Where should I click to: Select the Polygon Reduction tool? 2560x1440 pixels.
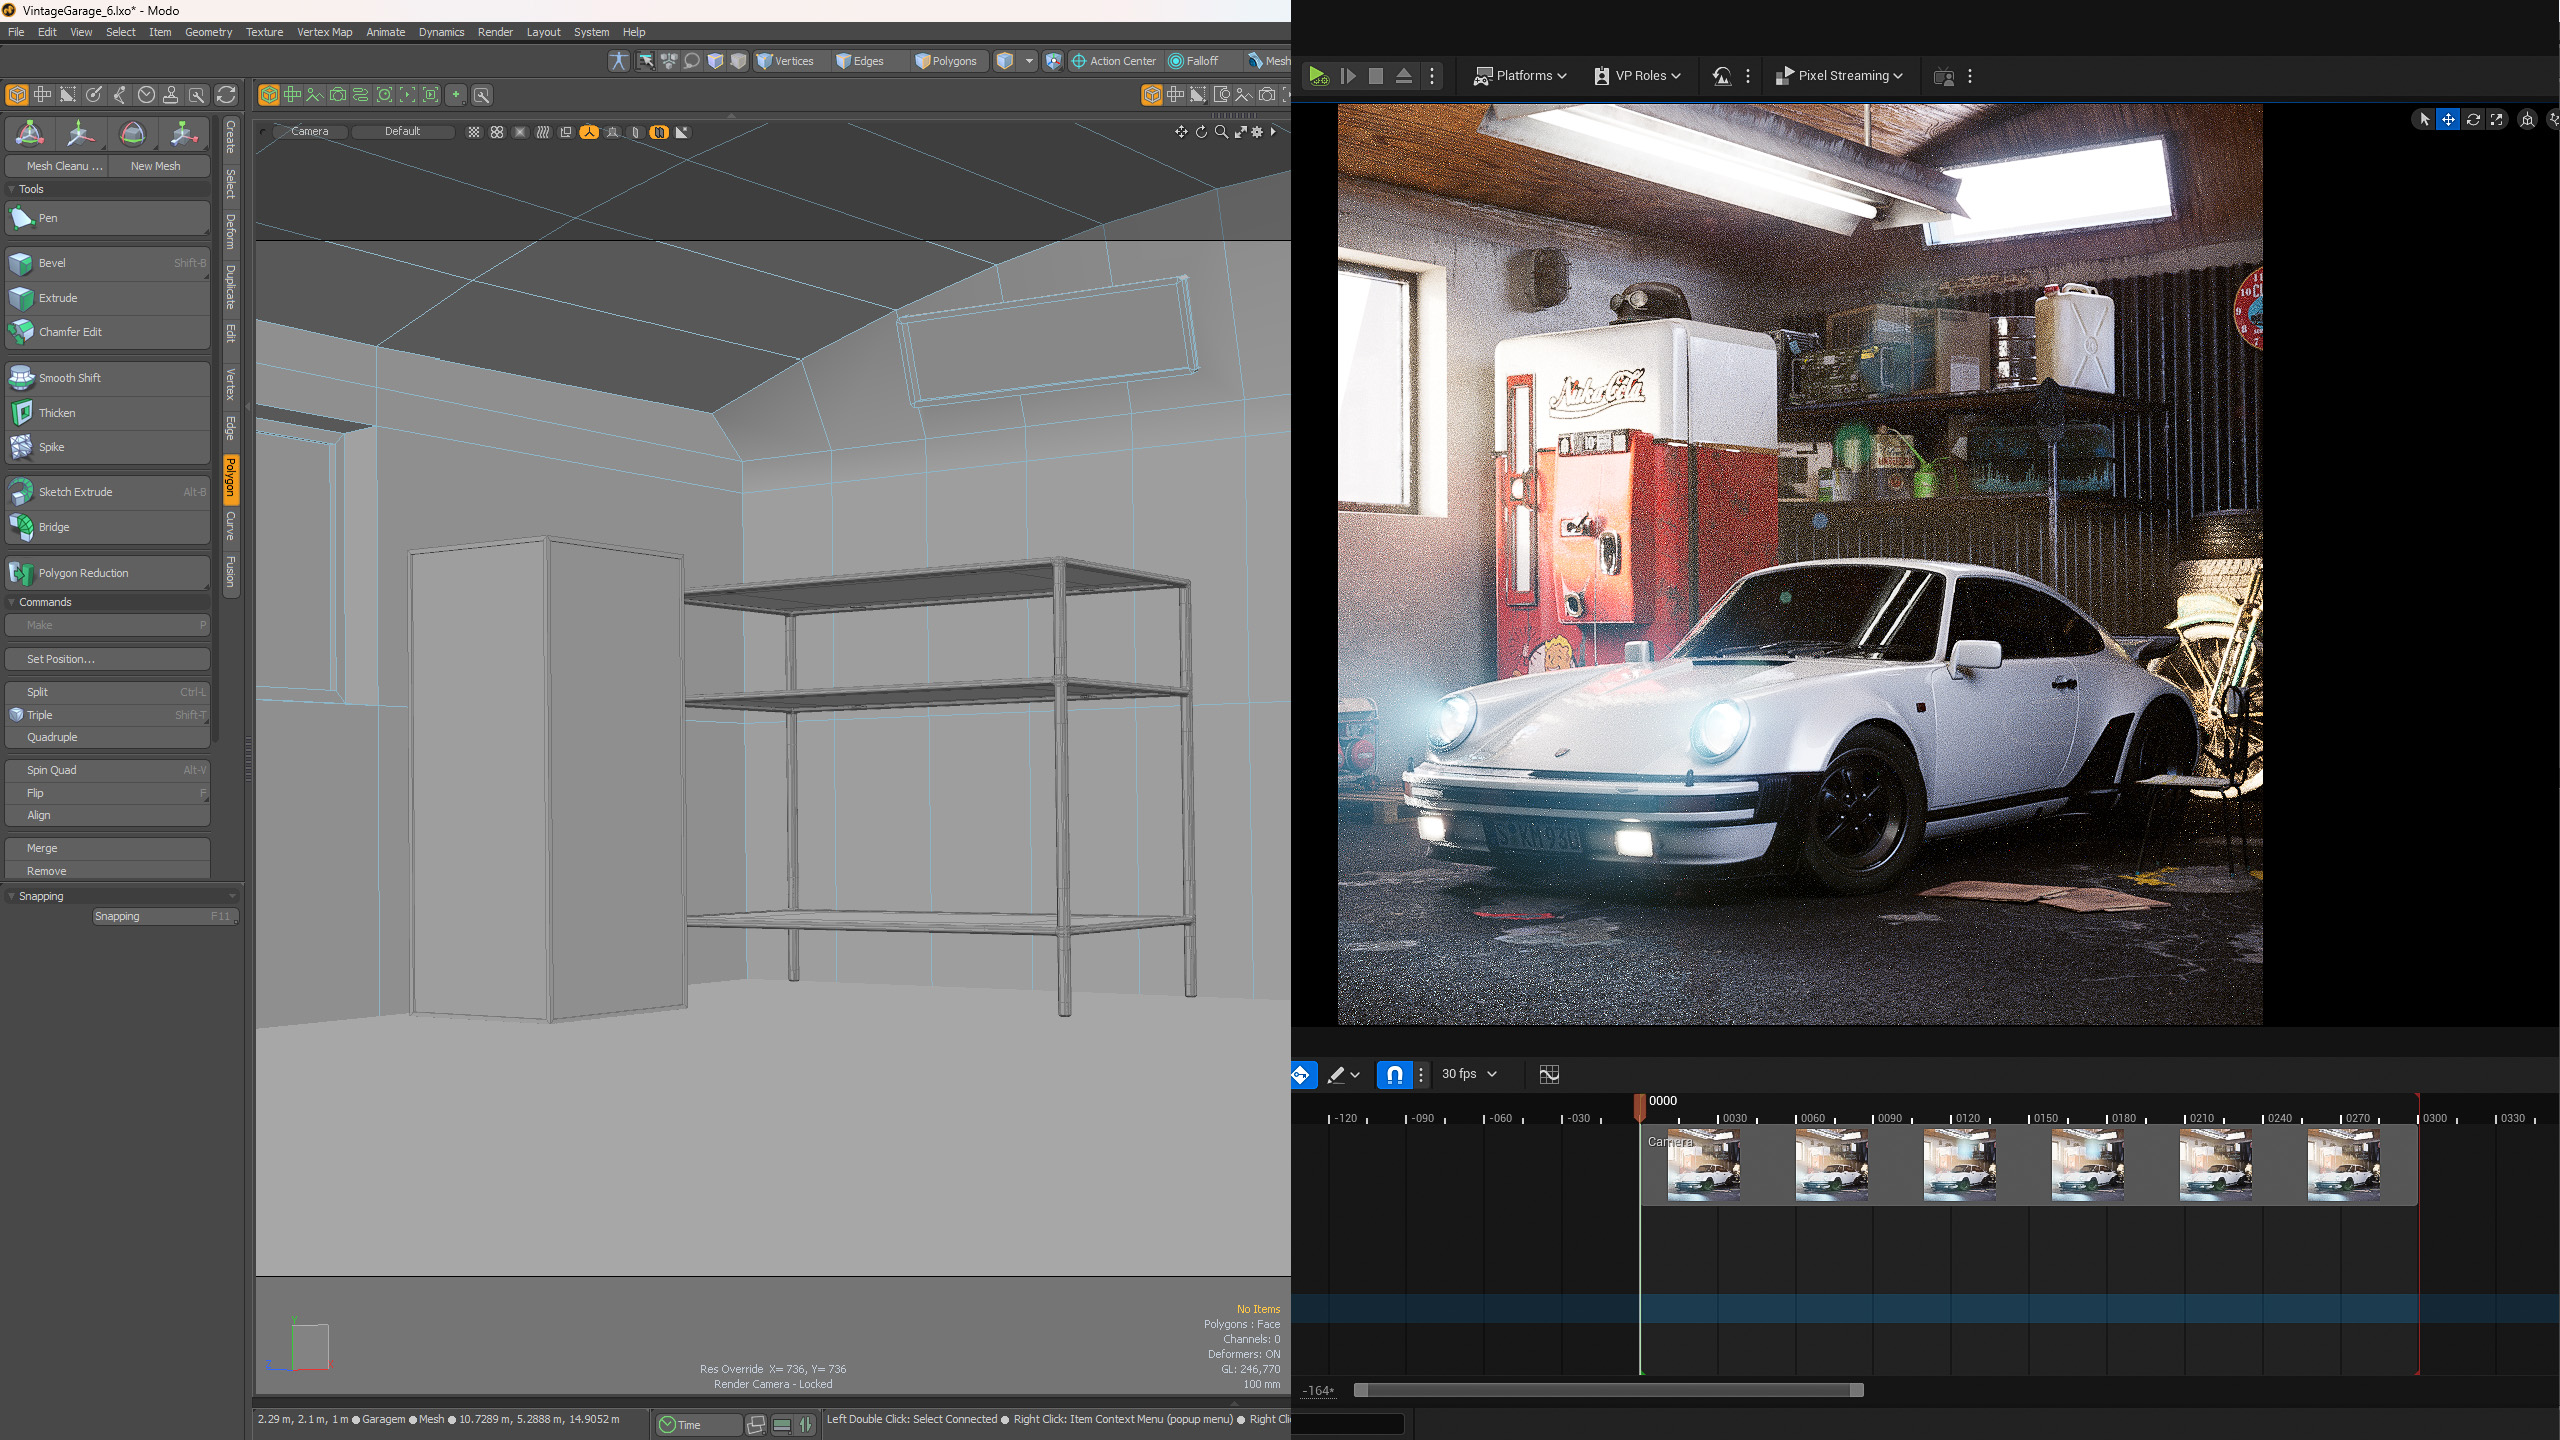[107, 572]
